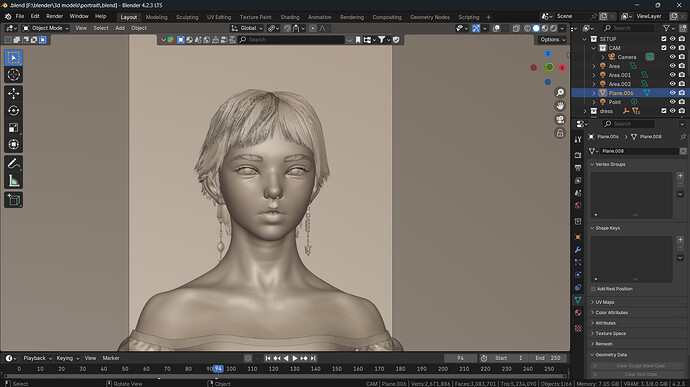
Task: Select the Scale tool
Action: [x=14, y=128]
